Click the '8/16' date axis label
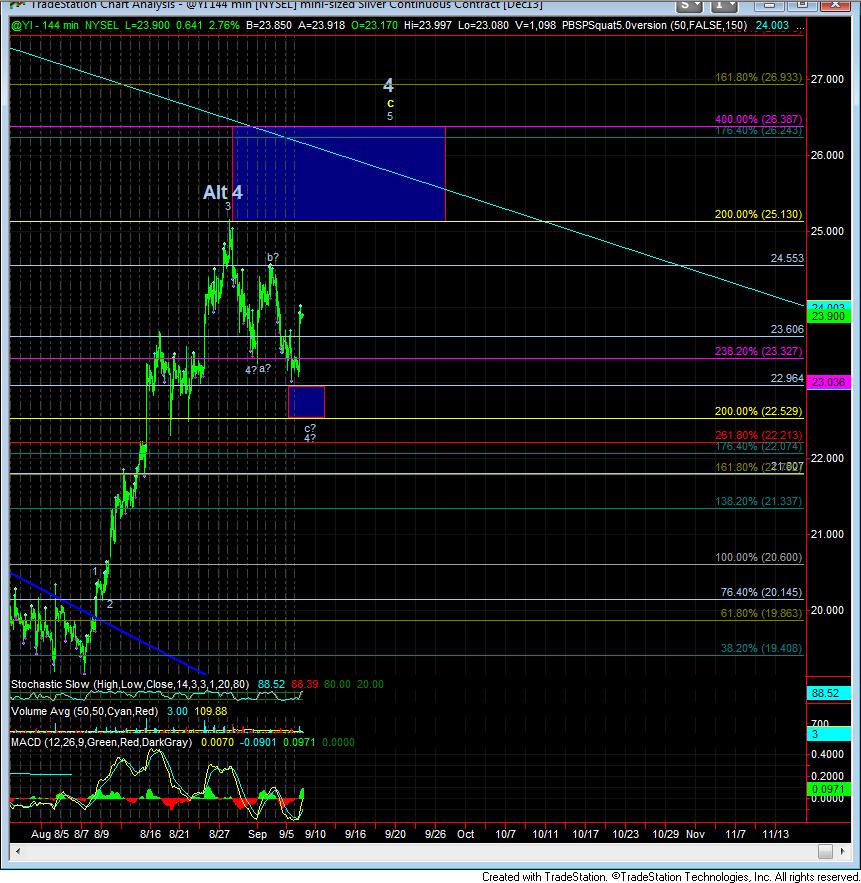The height and width of the screenshot is (883, 861). (150, 835)
